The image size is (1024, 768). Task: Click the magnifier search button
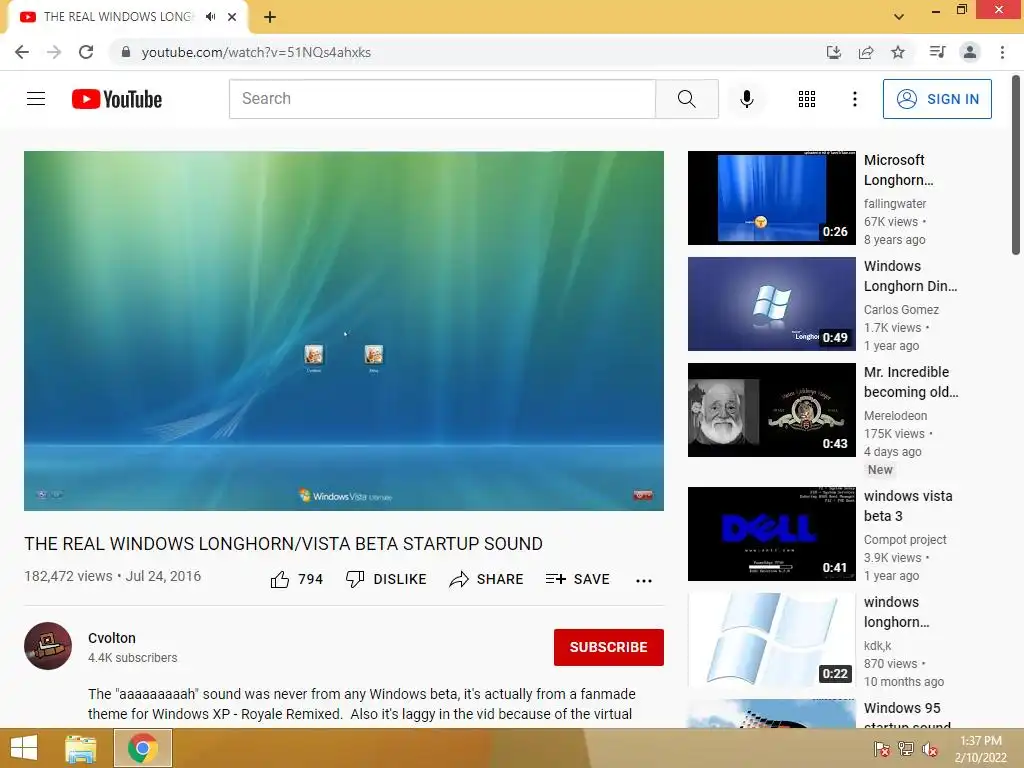coord(686,99)
